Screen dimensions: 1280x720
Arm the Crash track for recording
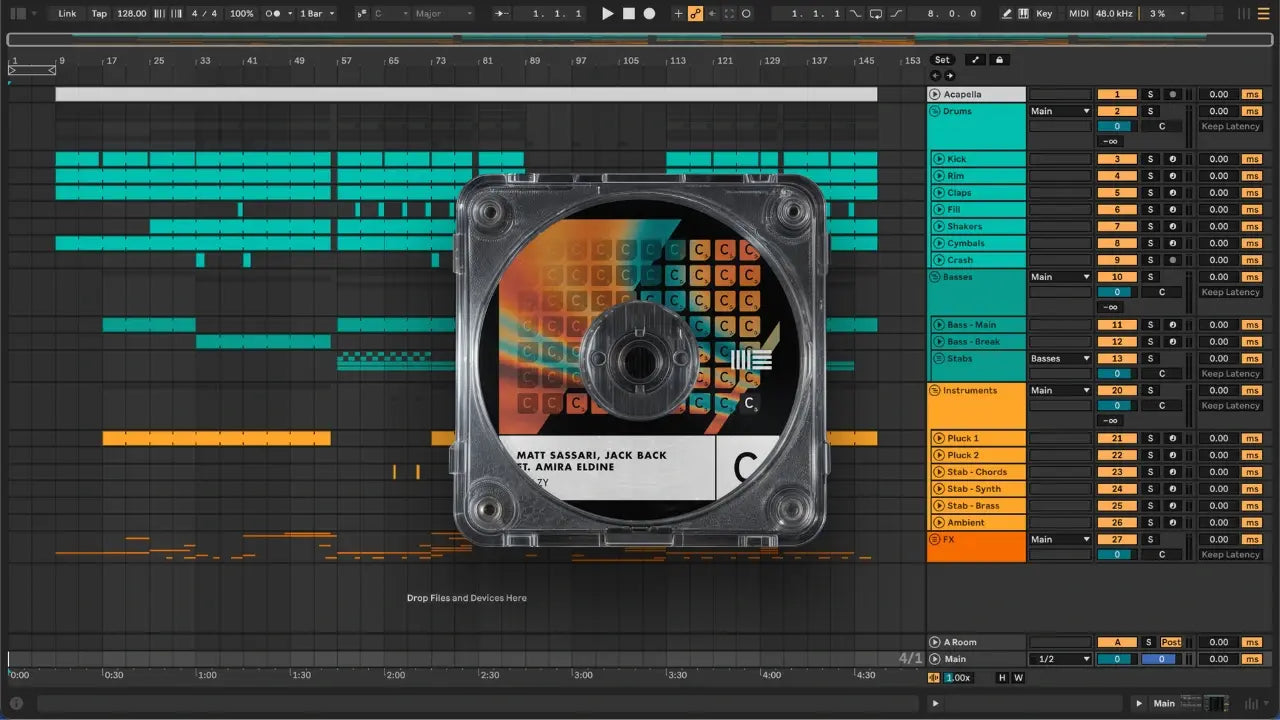[1172, 260]
